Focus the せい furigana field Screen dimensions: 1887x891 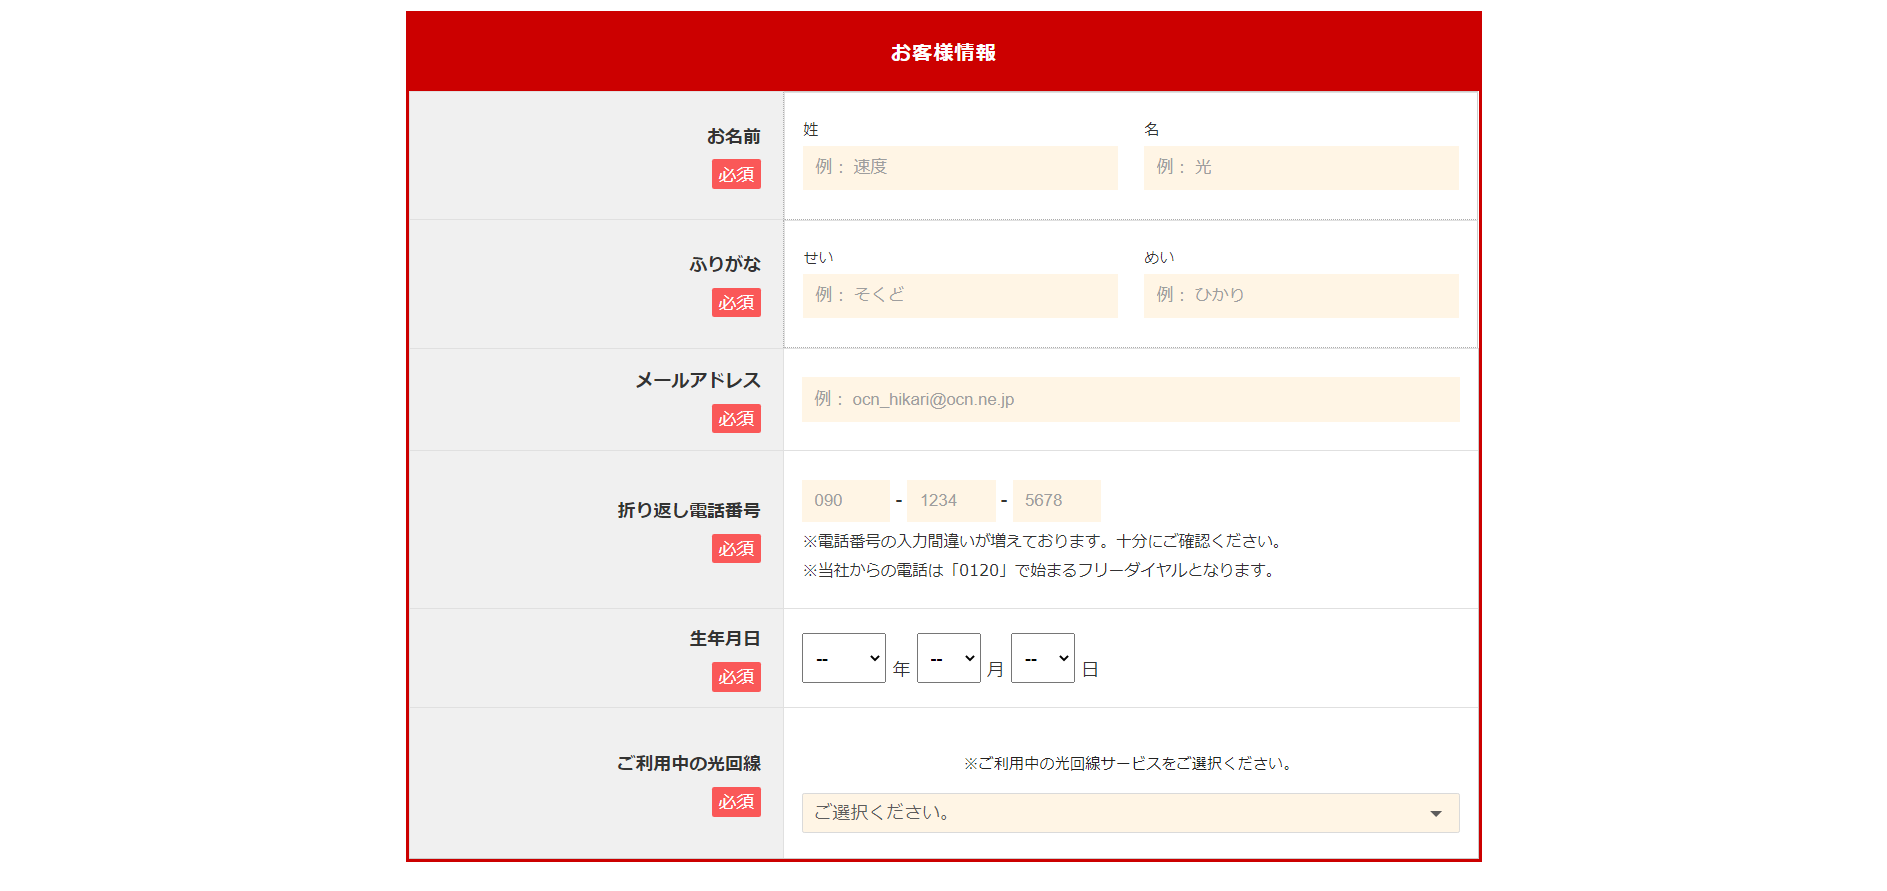pos(960,295)
